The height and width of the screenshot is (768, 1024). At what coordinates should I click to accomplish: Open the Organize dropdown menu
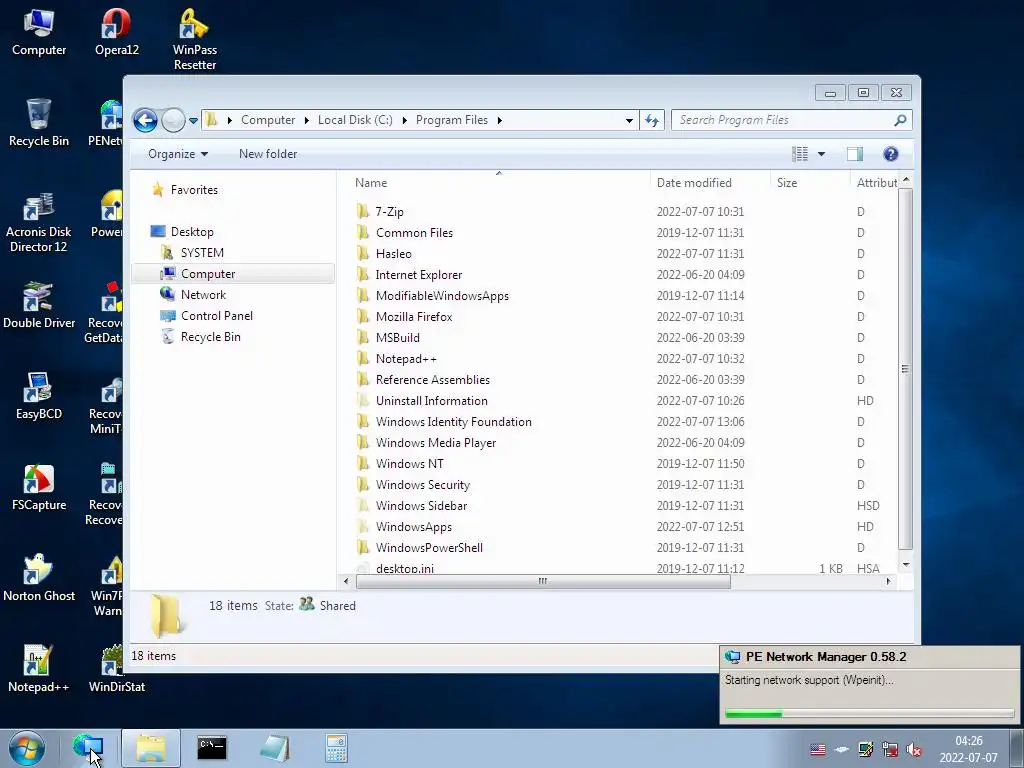pos(178,154)
